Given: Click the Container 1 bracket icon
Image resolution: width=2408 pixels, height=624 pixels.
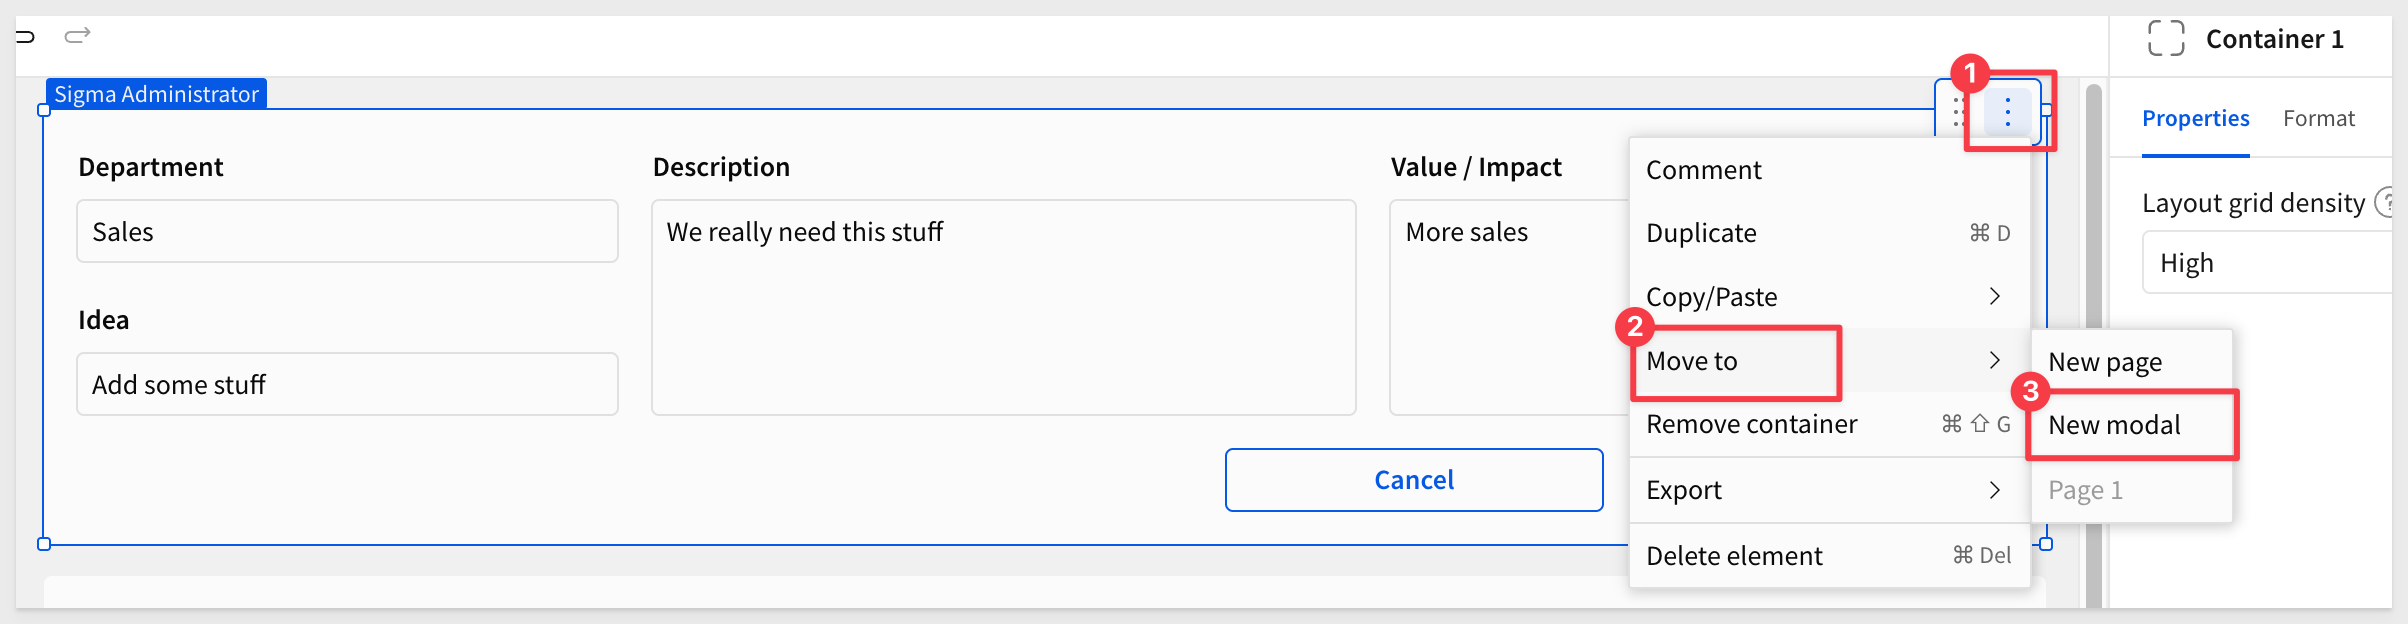Looking at the screenshot, I should click(2166, 39).
